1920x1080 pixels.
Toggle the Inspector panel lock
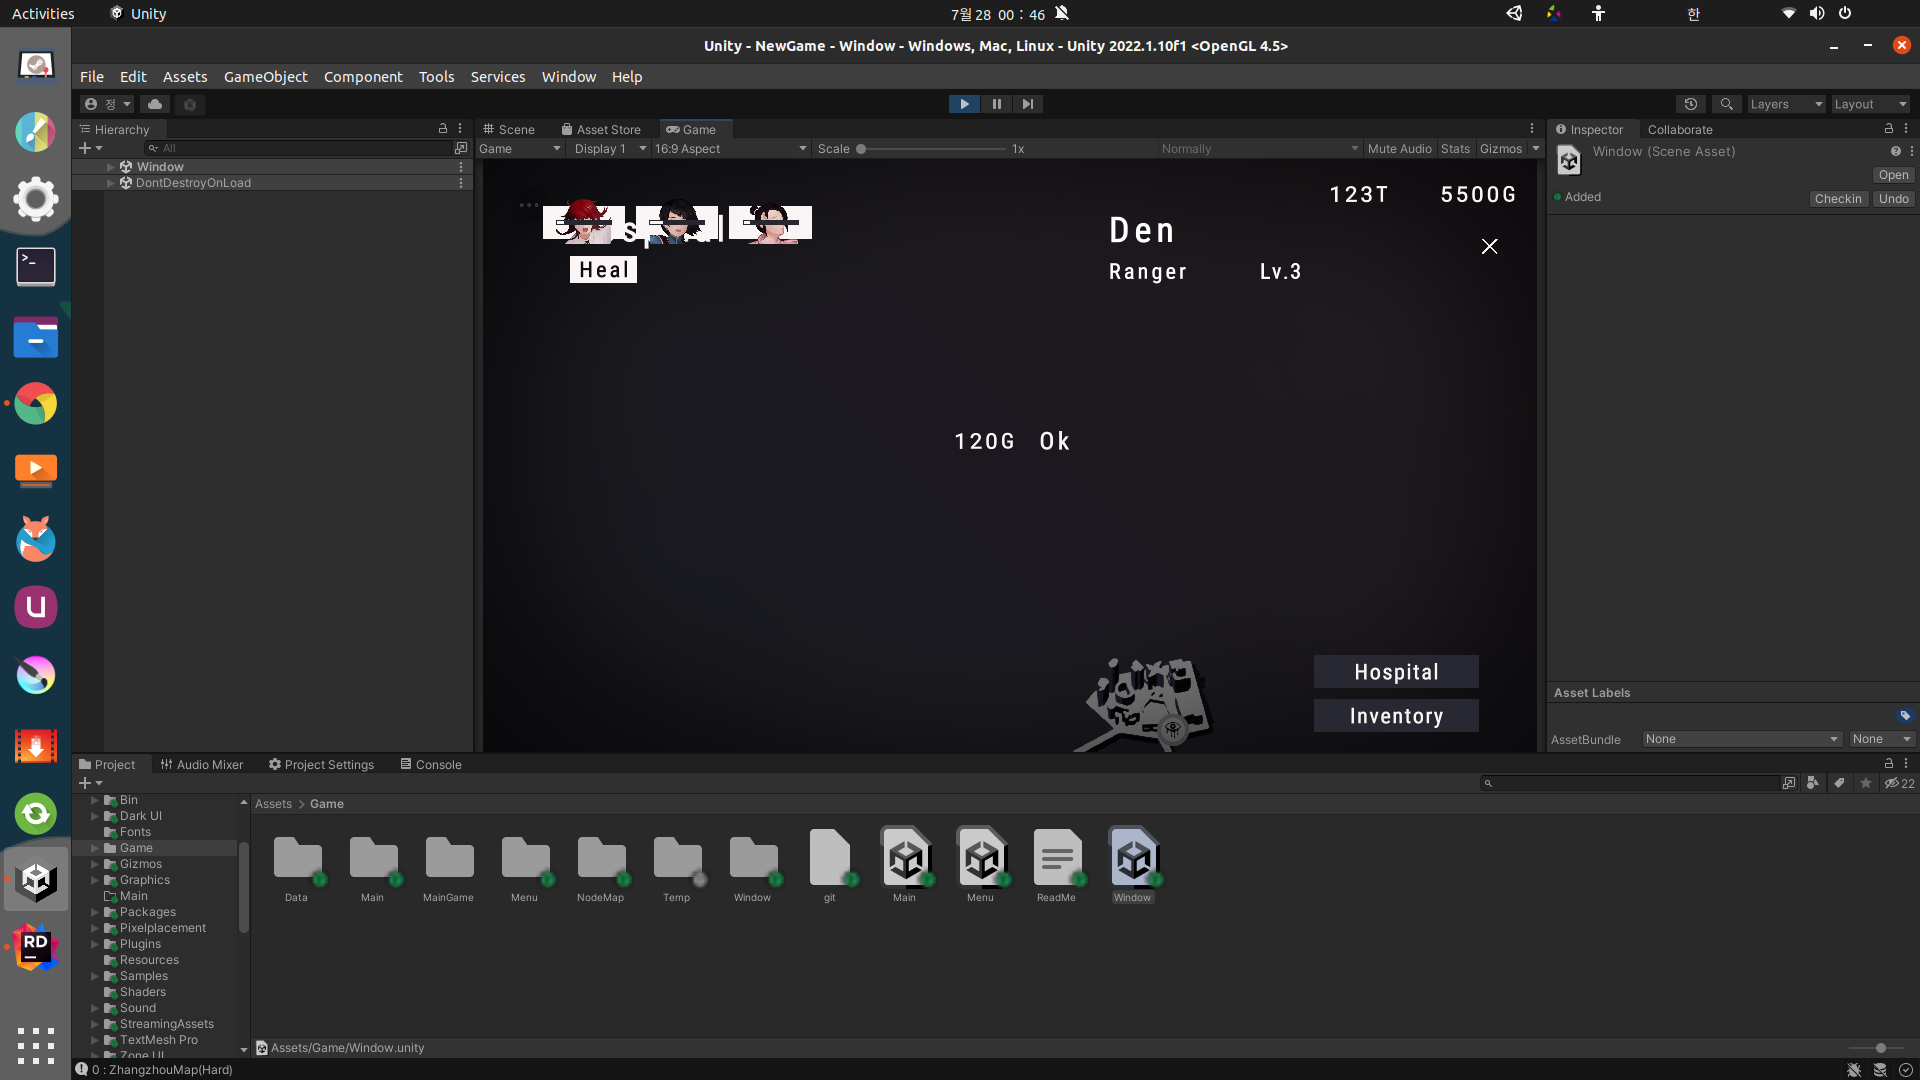(1889, 129)
